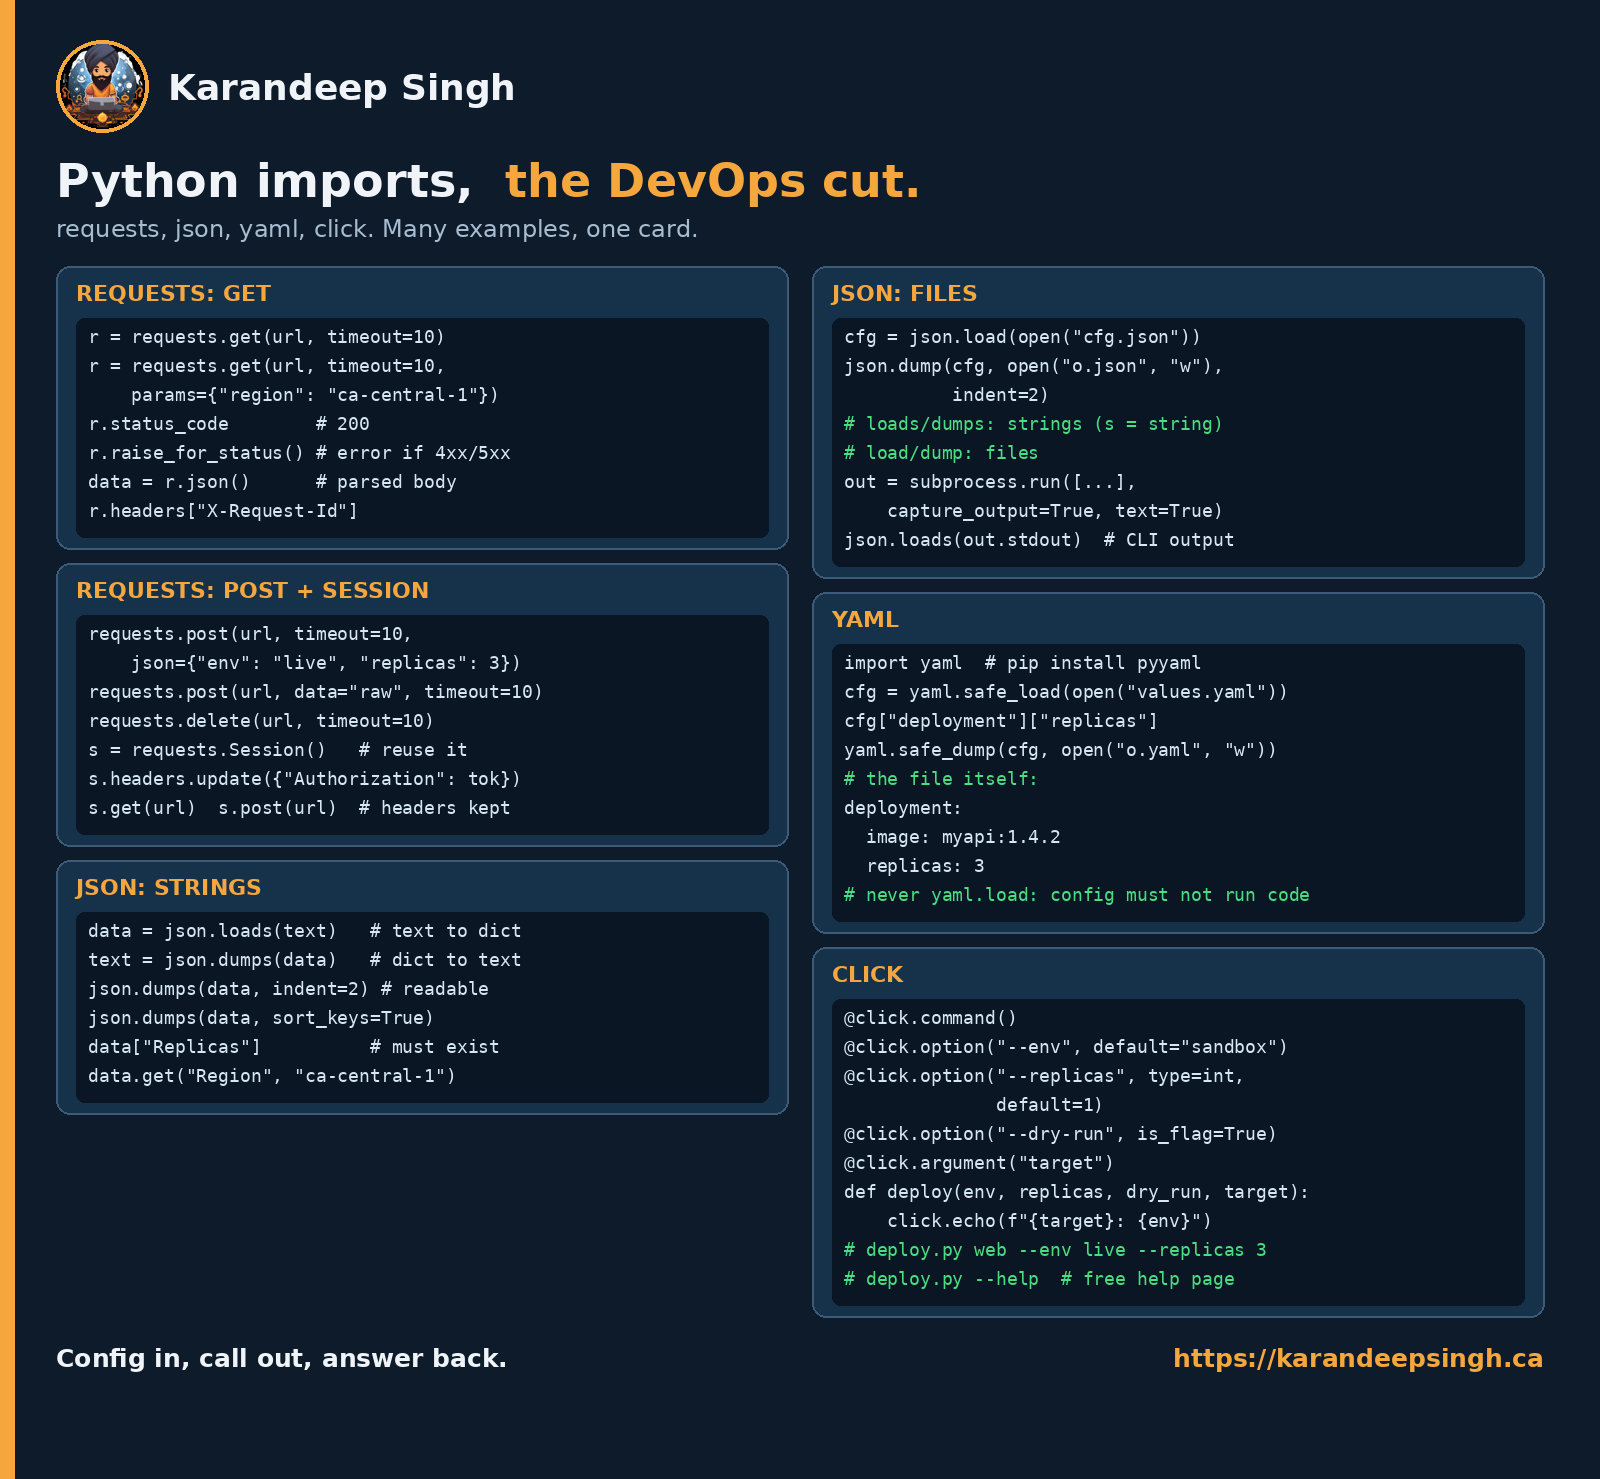Screen dimensions: 1600x1479
Task: Click the 'YAML' card heading
Action: (865, 619)
